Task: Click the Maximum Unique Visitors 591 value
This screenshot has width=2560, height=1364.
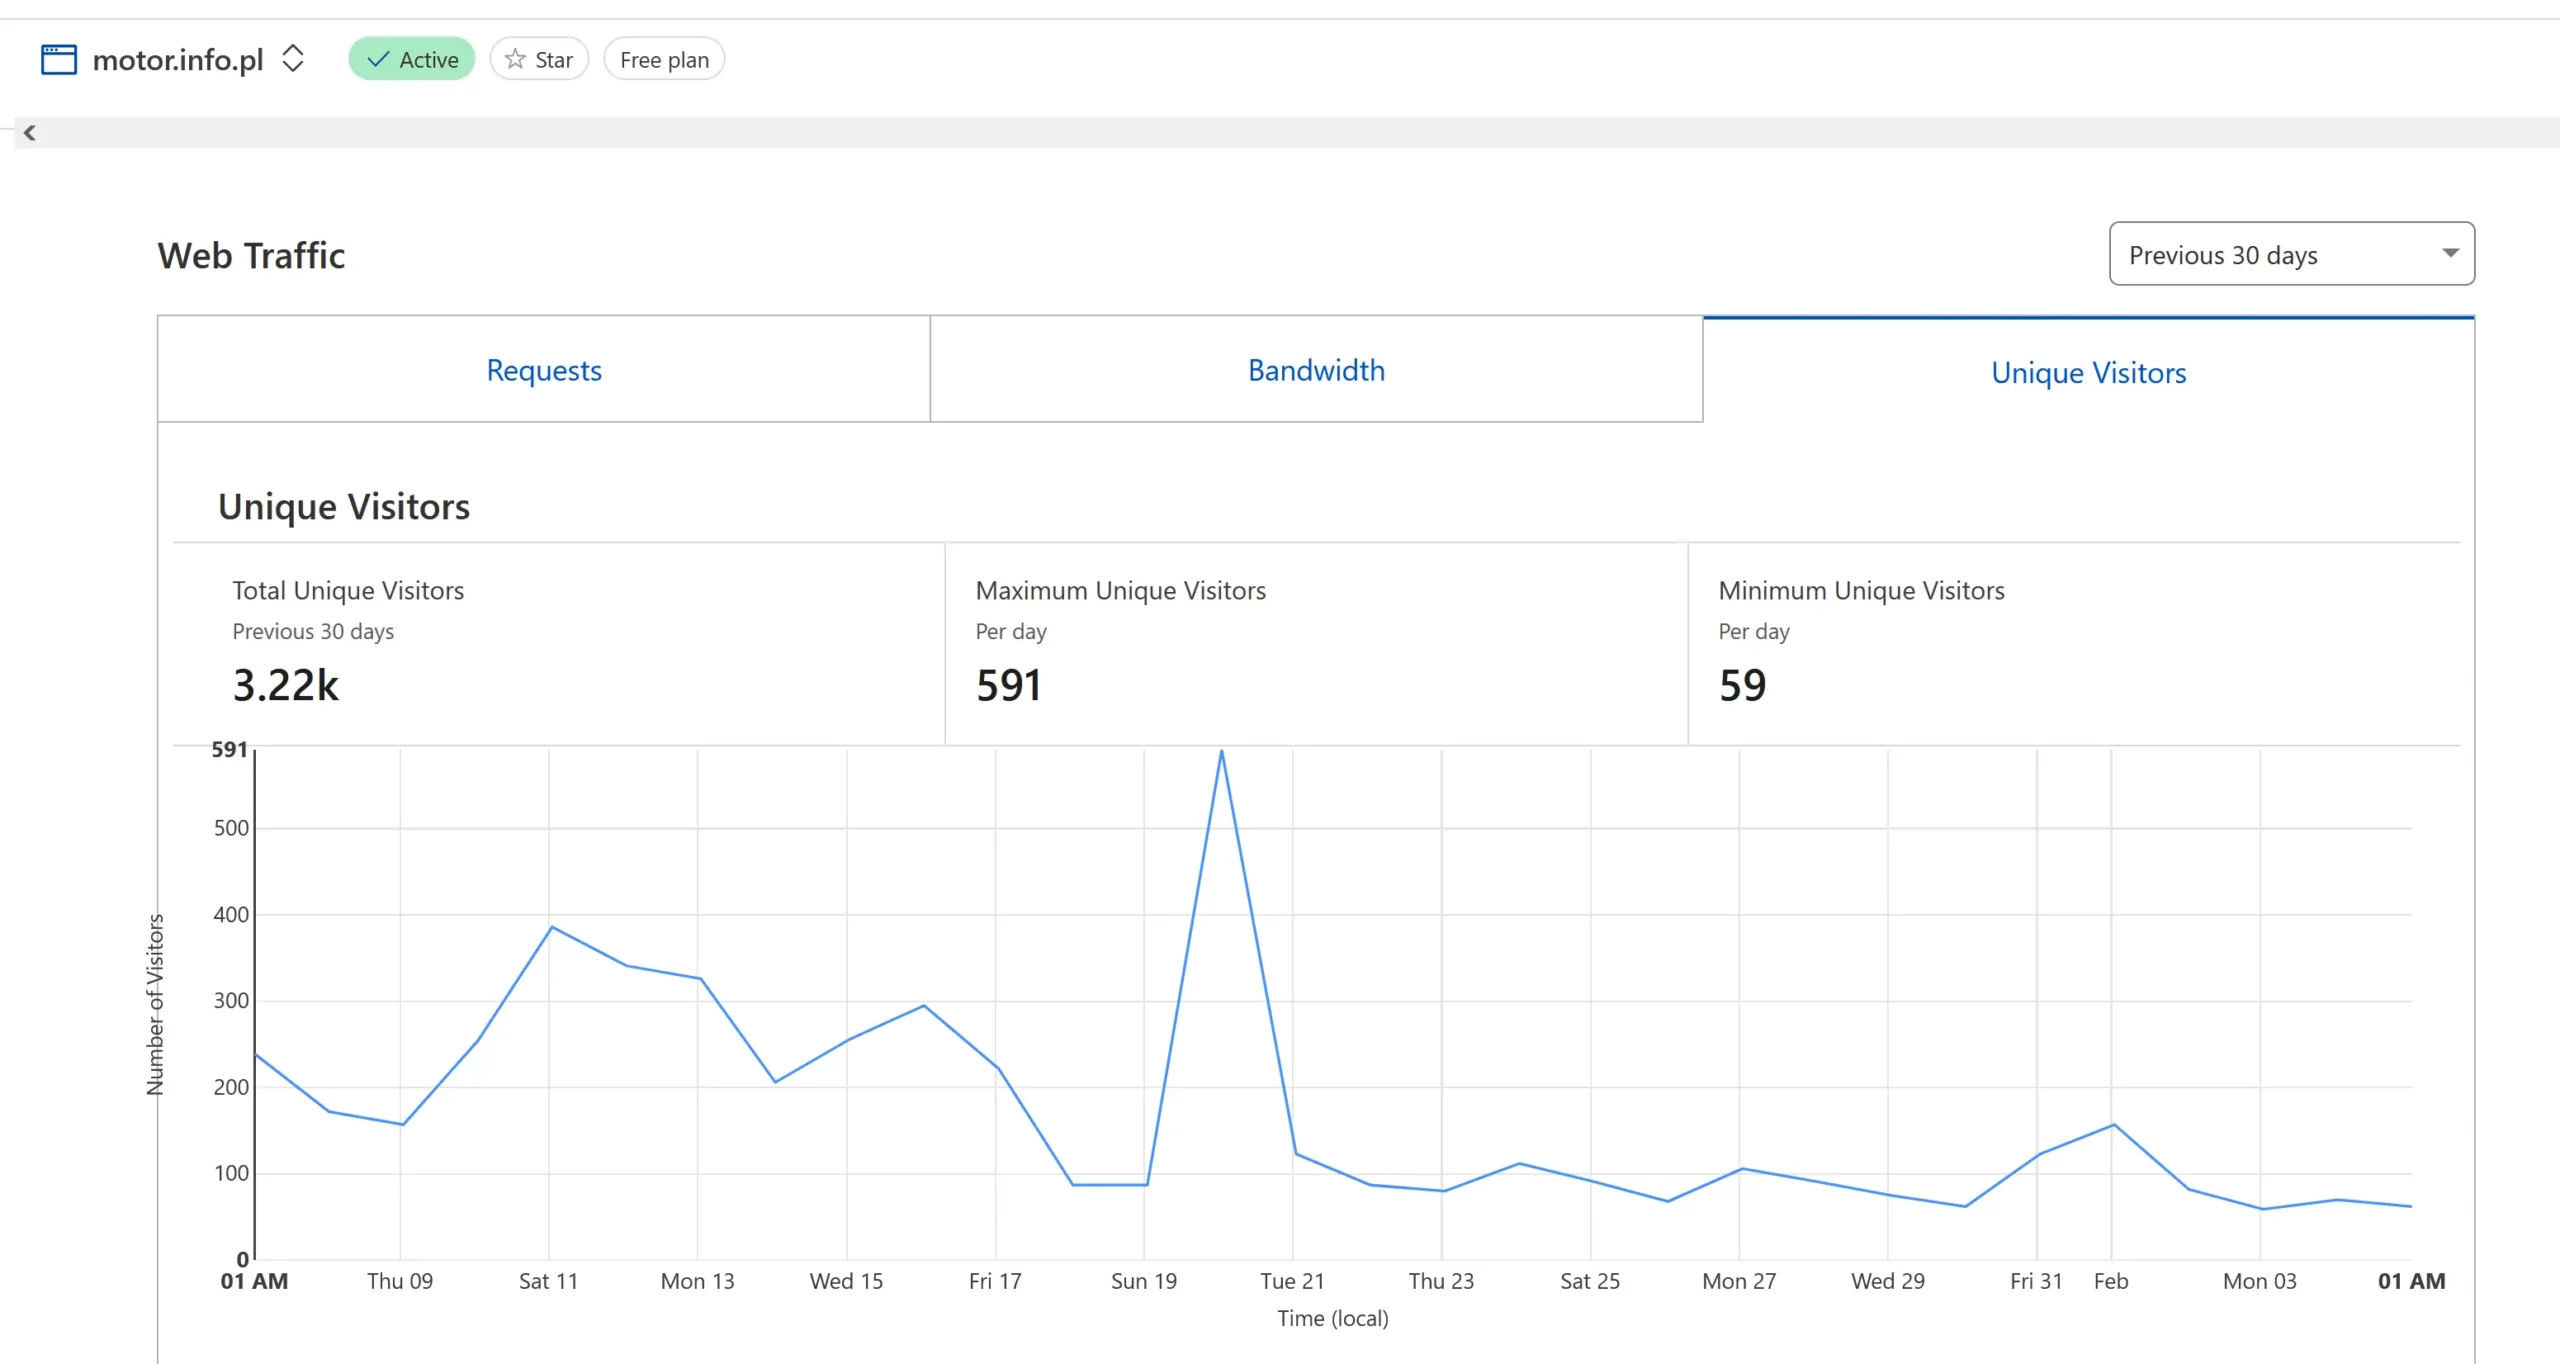Action: click(1008, 685)
